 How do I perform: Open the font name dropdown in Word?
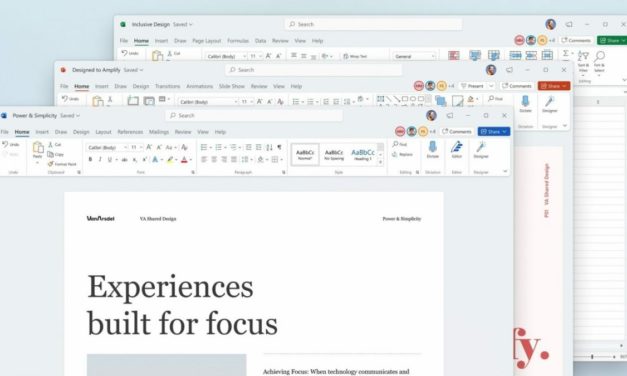pyautogui.click(x=125, y=148)
